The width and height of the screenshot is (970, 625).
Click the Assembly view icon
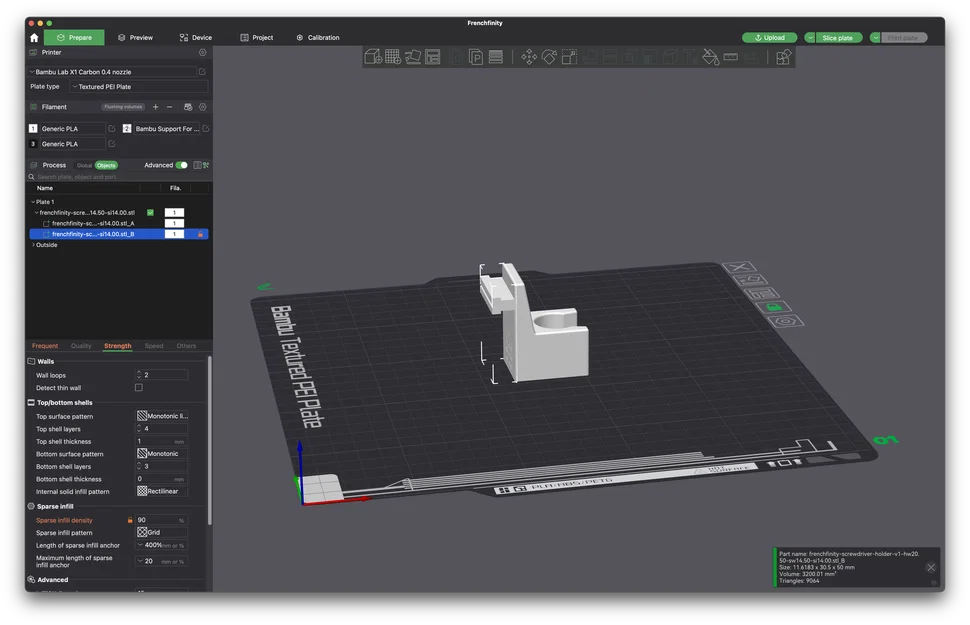click(784, 57)
